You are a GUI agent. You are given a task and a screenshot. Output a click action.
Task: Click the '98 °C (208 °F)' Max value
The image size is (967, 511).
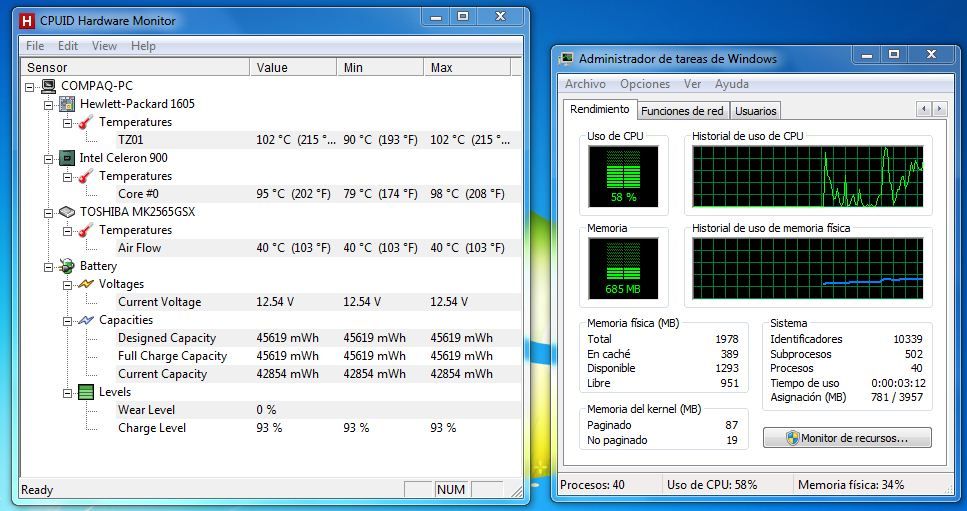coord(467,194)
